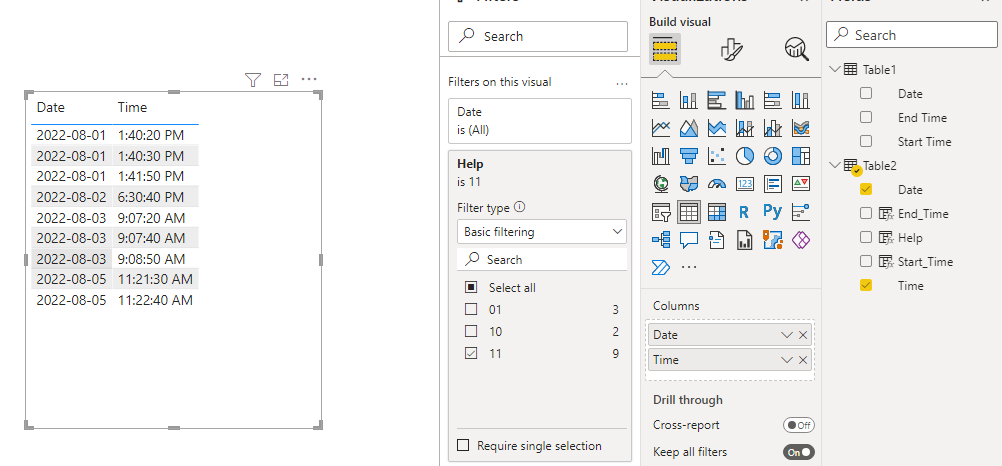Check the 10 filter value
The width and height of the screenshot is (1002, 466).
[x=471, y=331]
